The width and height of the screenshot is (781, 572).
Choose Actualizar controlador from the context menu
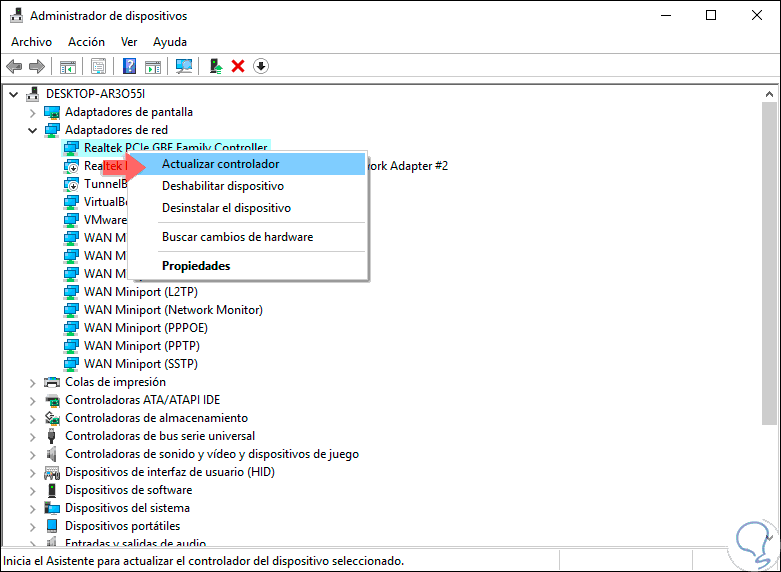(x=247, y=164)
